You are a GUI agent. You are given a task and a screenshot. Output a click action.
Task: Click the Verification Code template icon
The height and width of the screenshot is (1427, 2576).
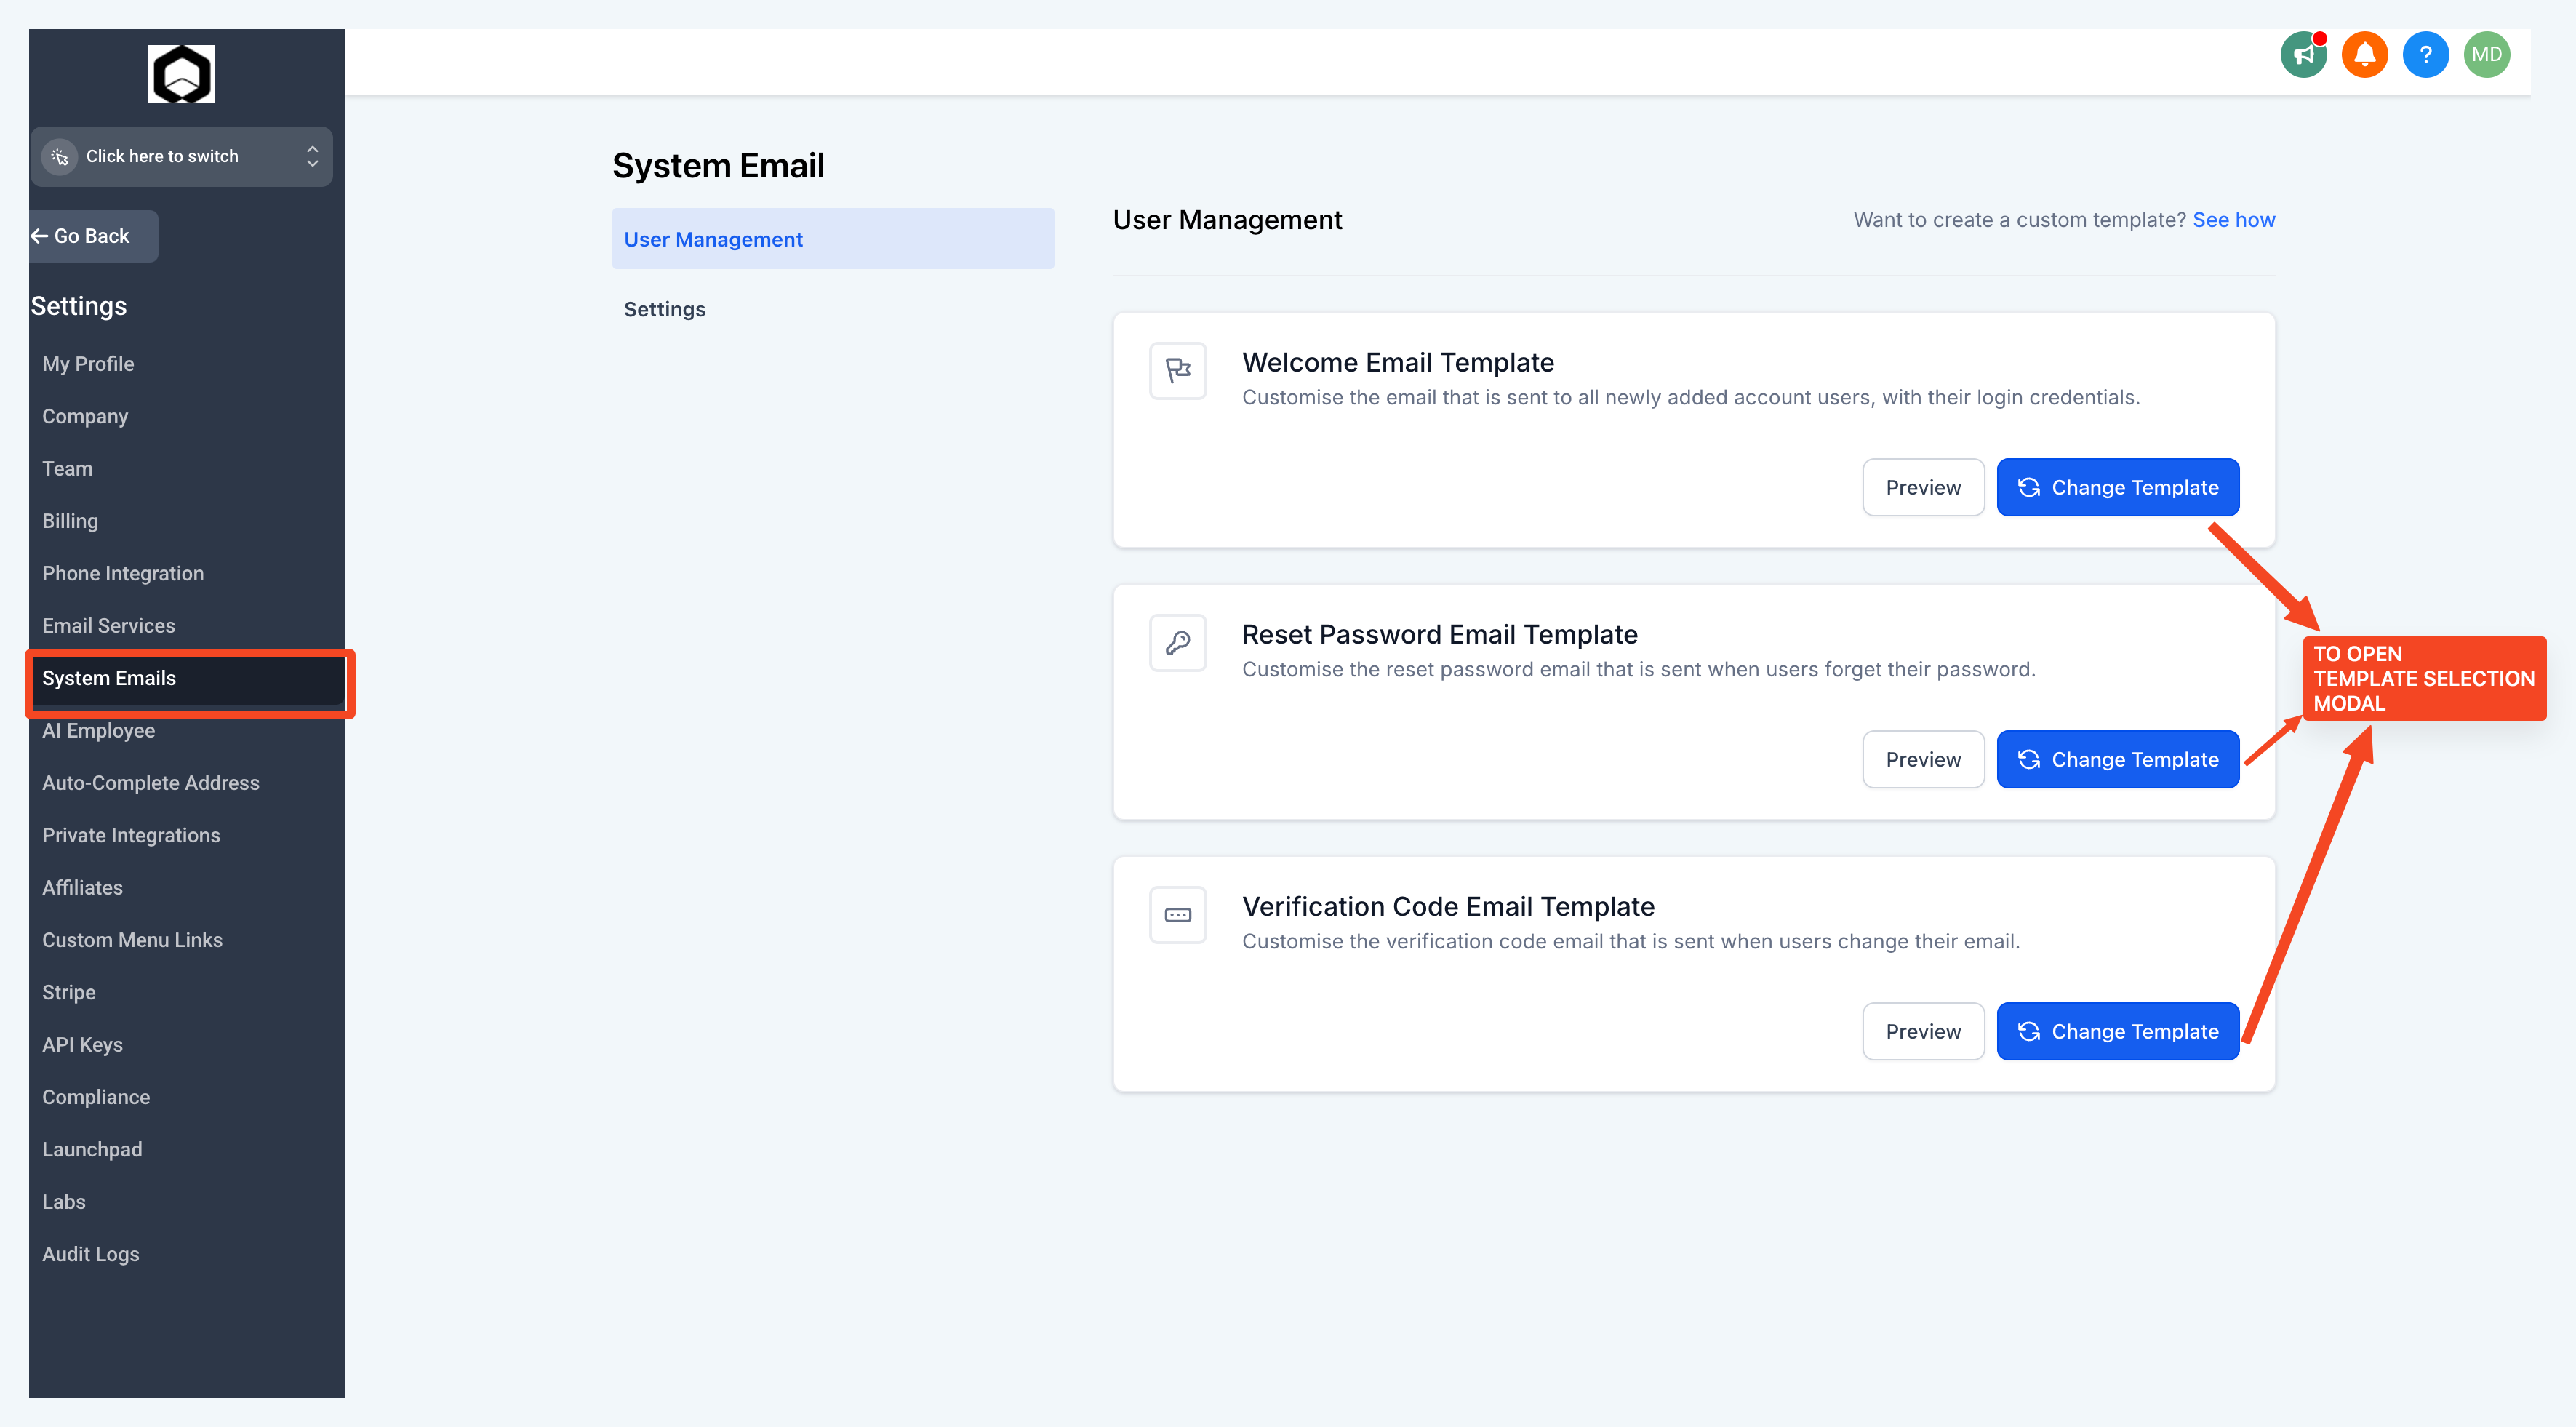click(1177, 915)
